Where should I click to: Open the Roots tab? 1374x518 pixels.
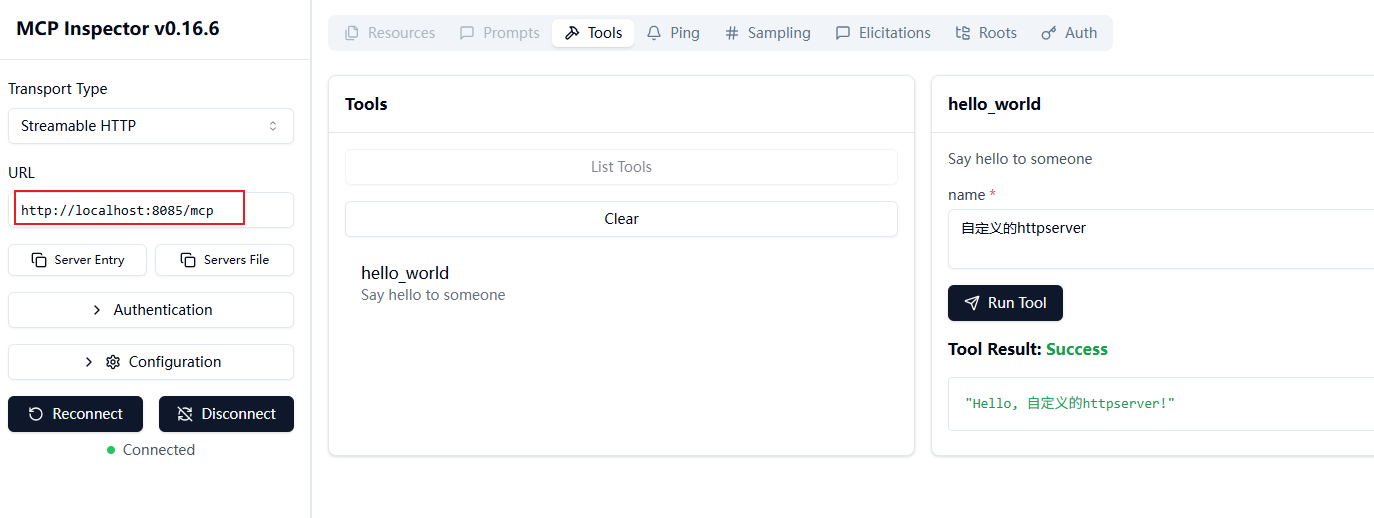tap(986, 33)
